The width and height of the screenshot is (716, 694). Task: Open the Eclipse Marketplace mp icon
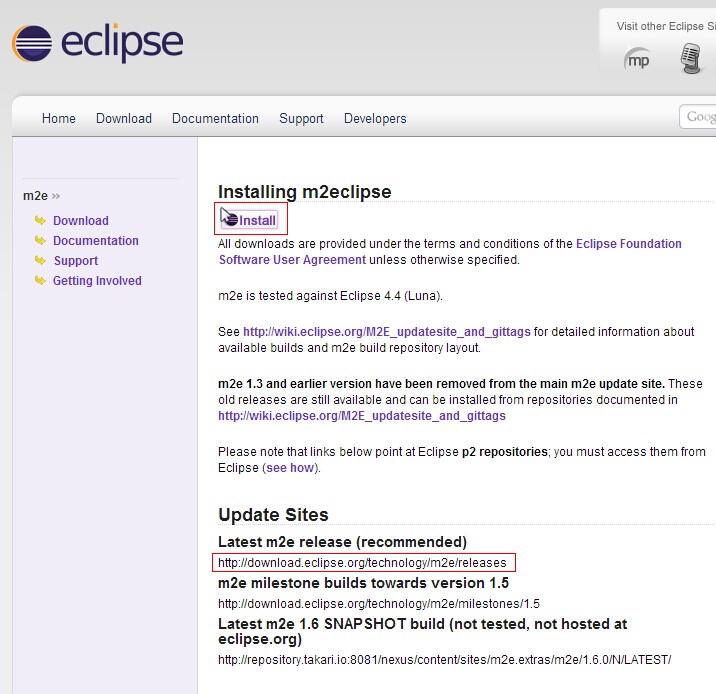[x=637, y=59]
